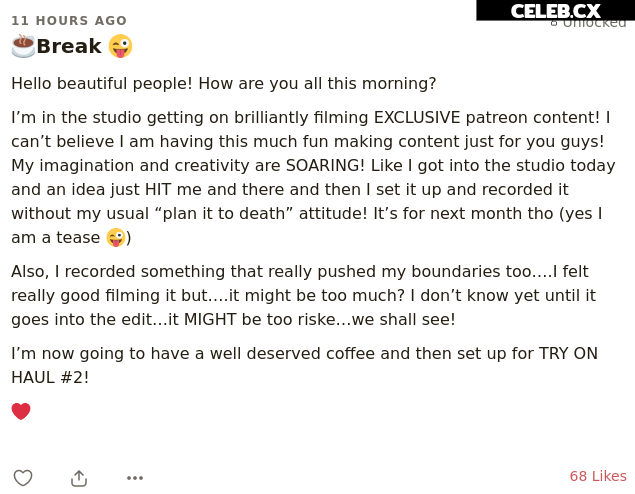Click the 'TRY ON HAUL #2!' text
Image resolution: width=635 pixels, height=494 pixels.
(x=305, y=365)
